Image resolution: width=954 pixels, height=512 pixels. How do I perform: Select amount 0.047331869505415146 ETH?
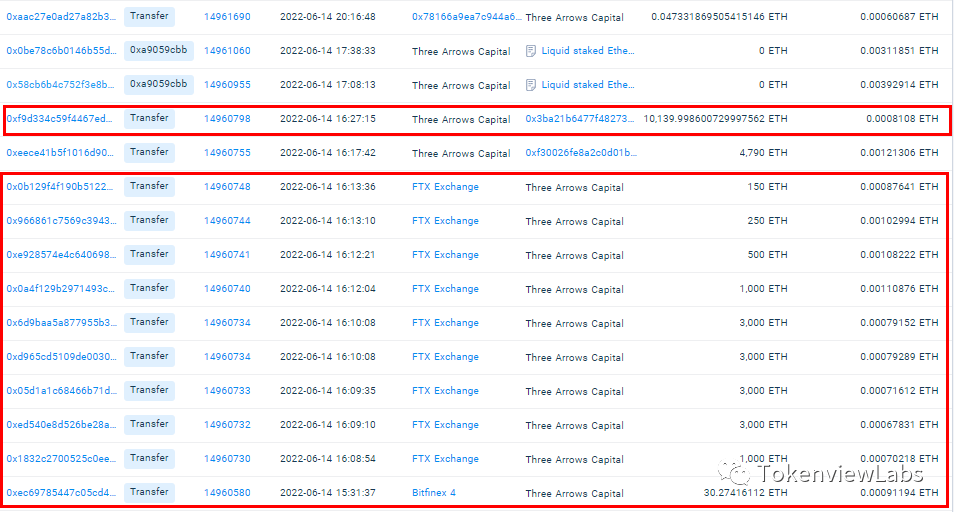pyautogui.click(x=719, y=17)
